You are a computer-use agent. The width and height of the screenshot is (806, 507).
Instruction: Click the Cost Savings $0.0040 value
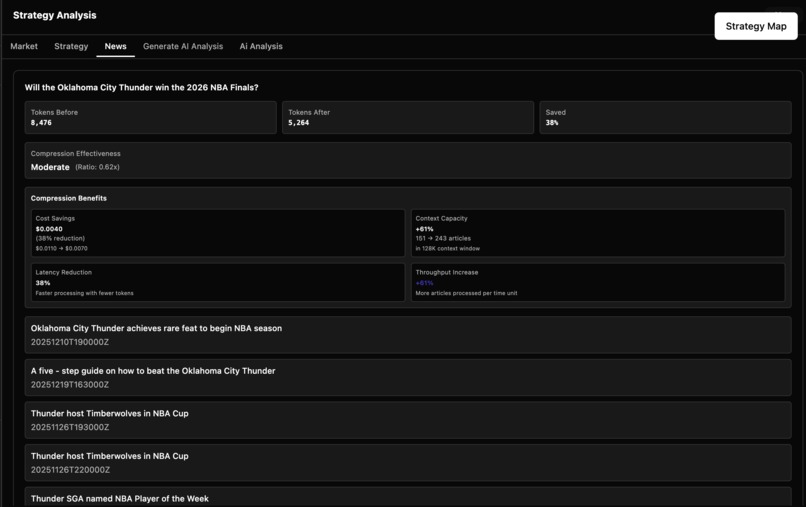49,229
